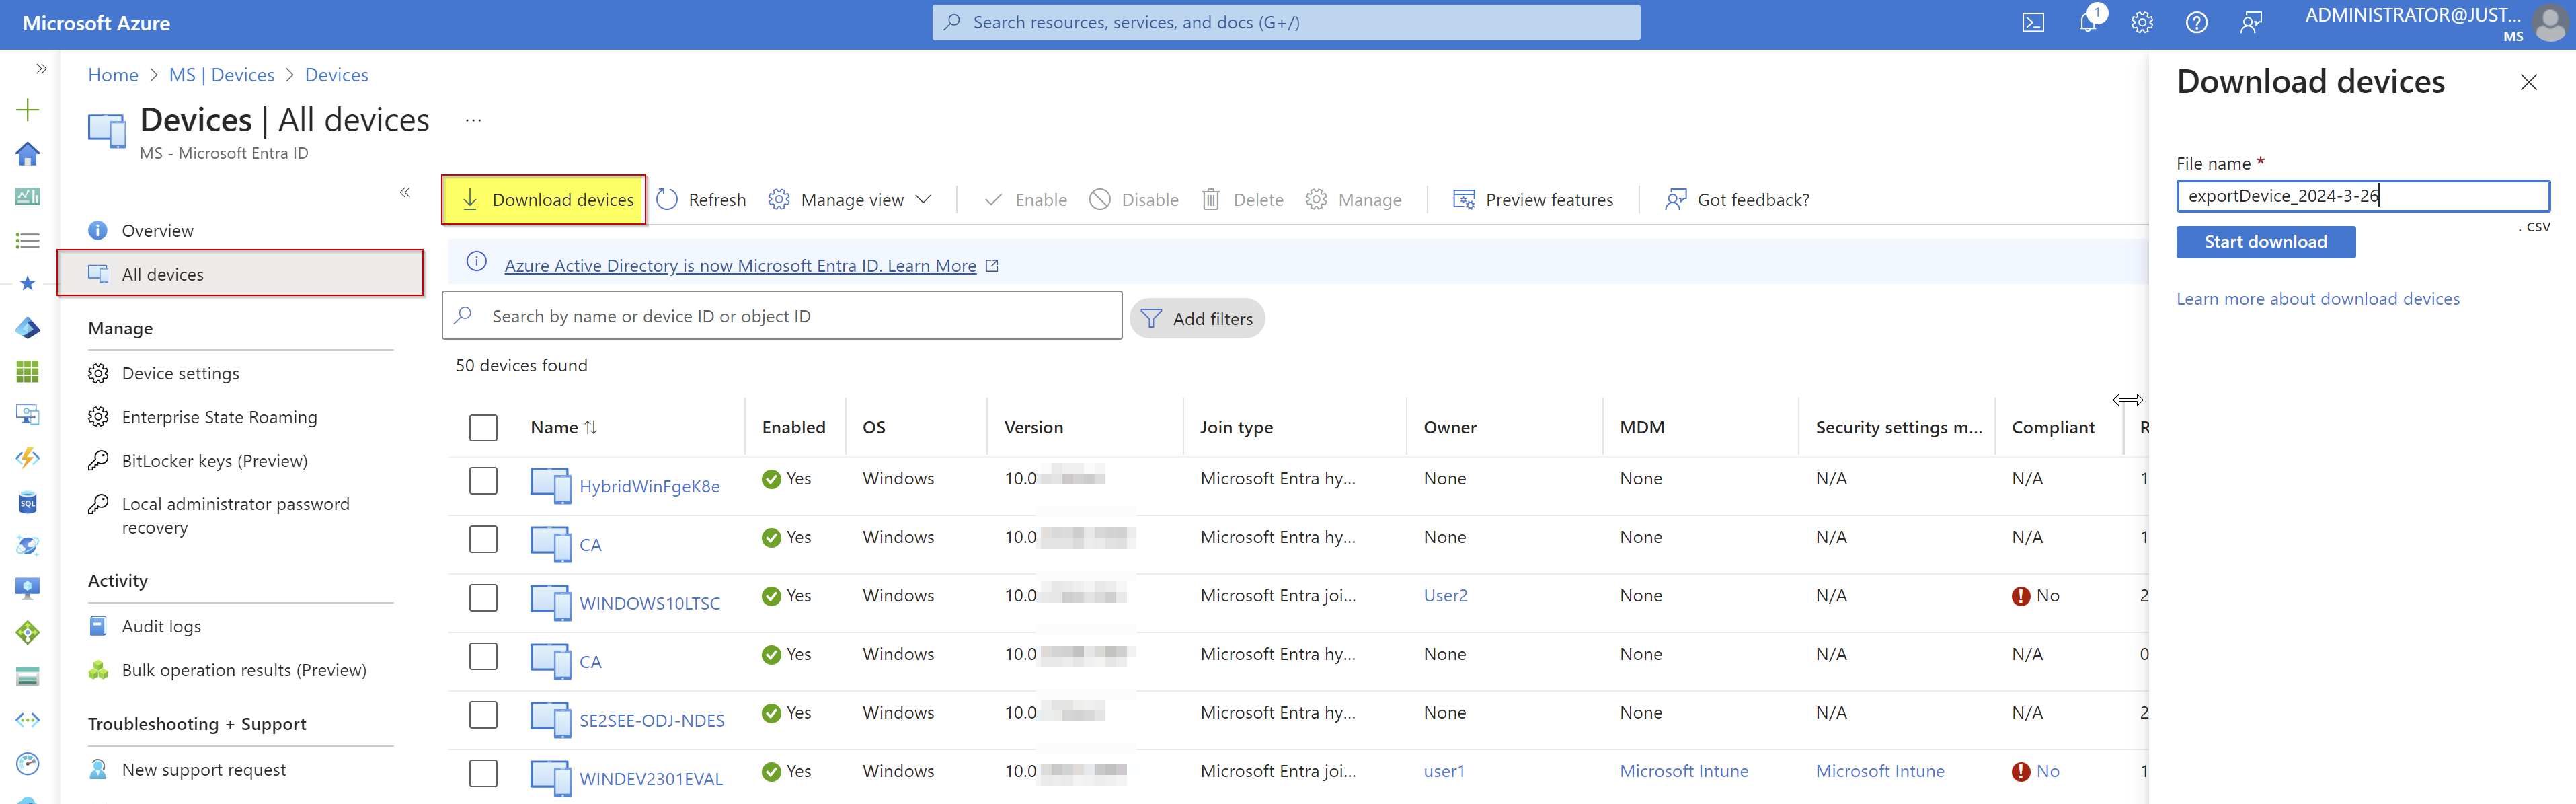Open the All resources grid icon
This screenshot has width=2576, height=804.
tap(28, 372)
